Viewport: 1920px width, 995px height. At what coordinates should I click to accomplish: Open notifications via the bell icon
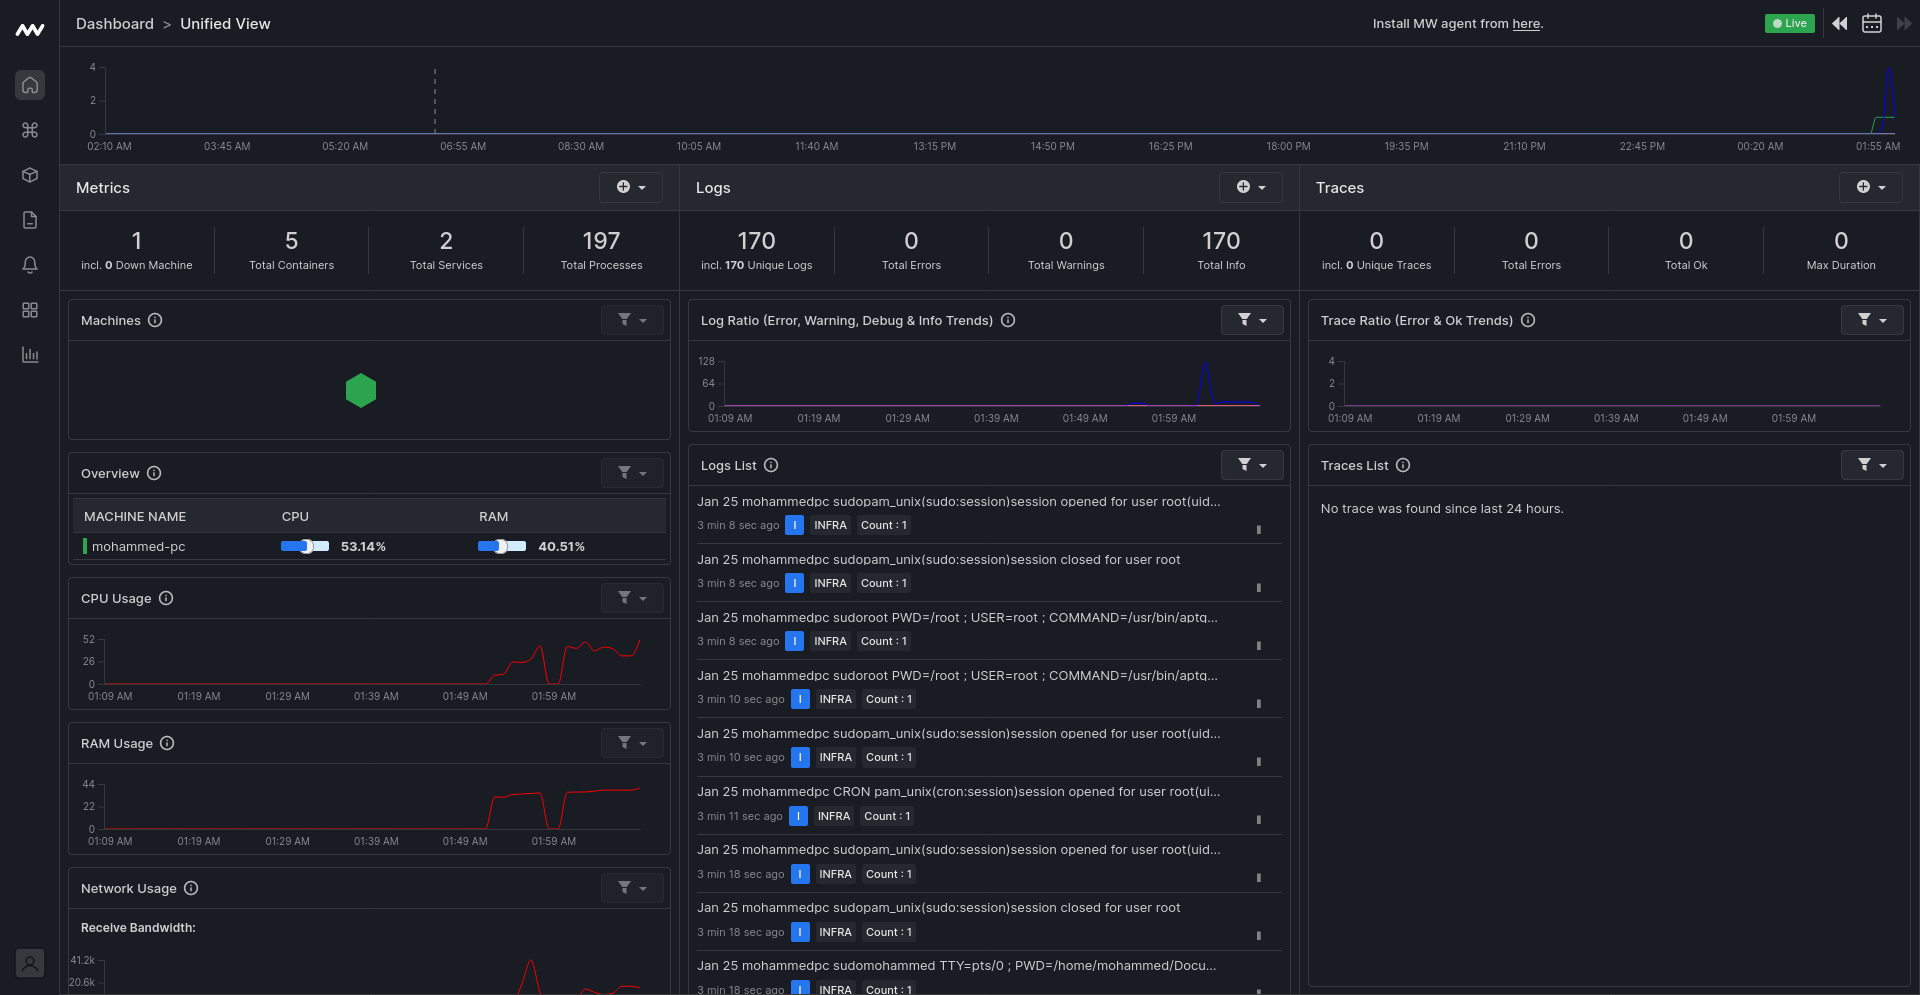pyautogui.click(x=29, y=265)
